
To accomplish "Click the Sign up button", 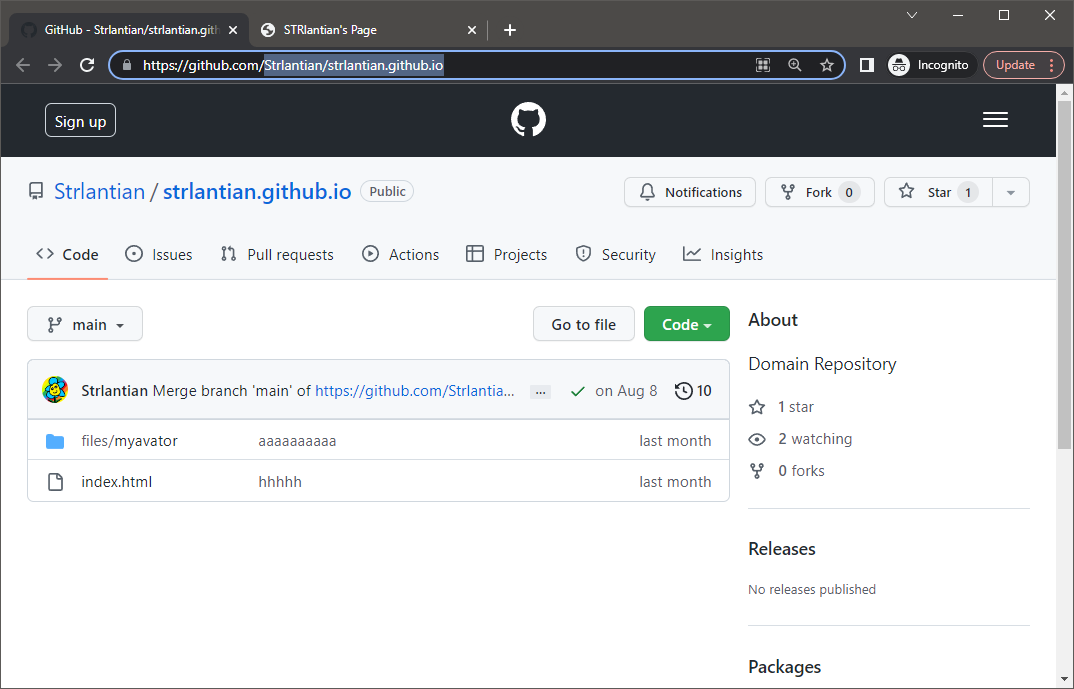I will coord(80,121).
